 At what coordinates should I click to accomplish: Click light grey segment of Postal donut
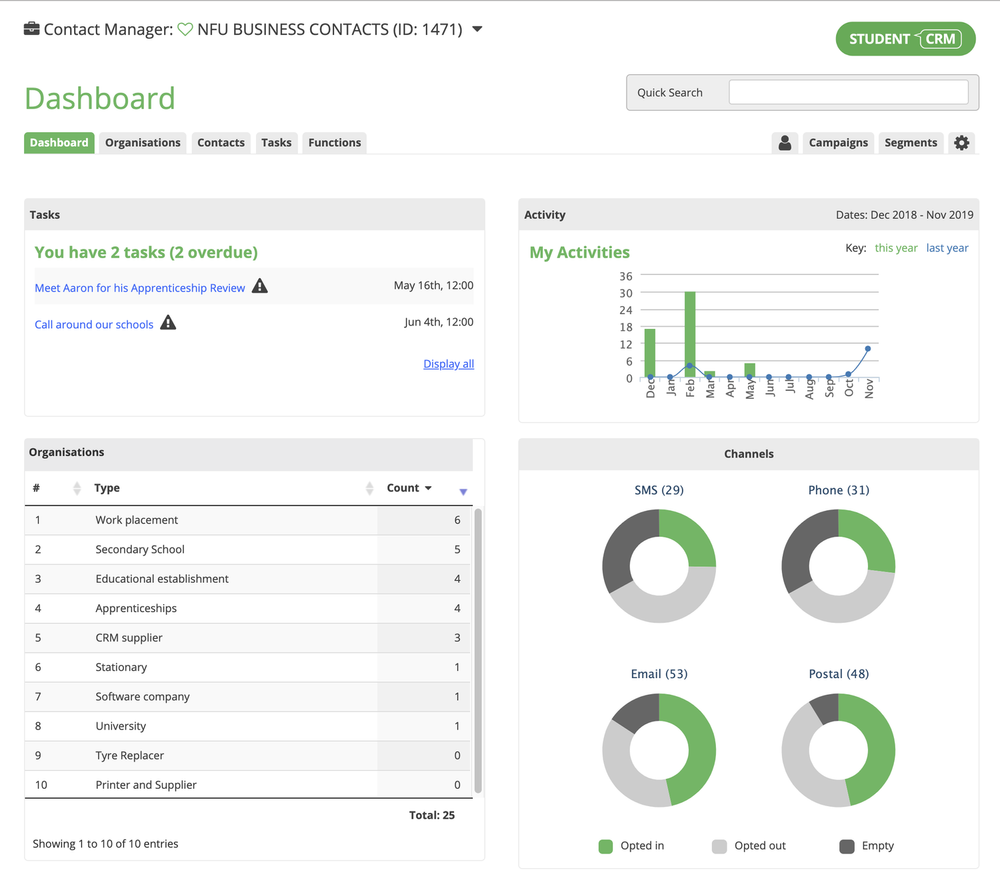pyautogui.click(x=800, y=763)
